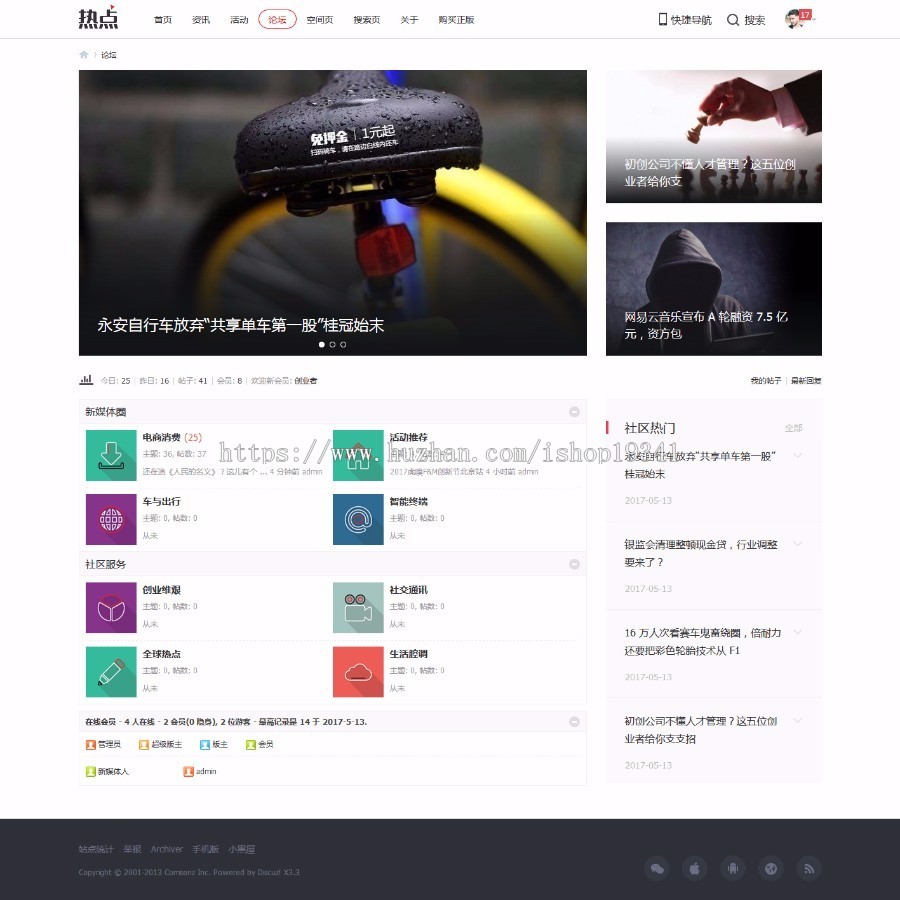
Task: Collapse the 在线会员 panel
Action: click(575, 720)
